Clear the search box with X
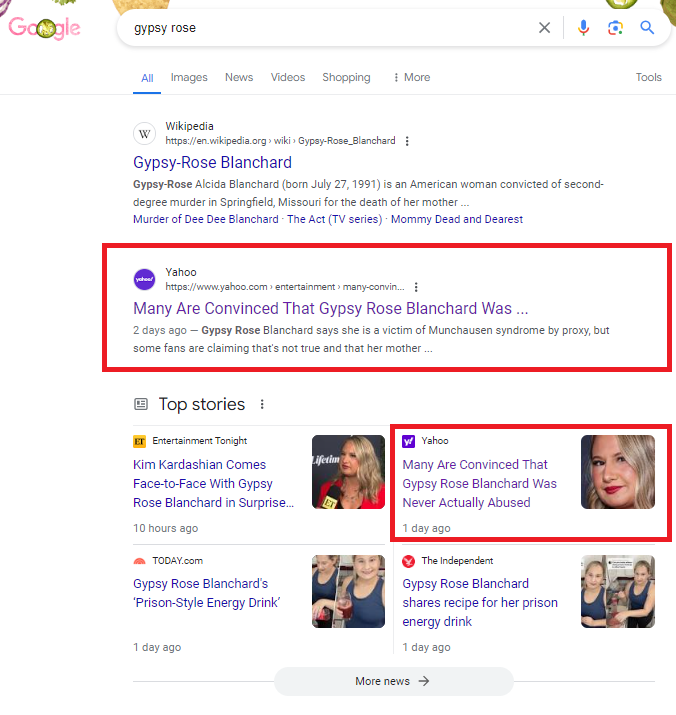676x715 pixels. [544, 28]
